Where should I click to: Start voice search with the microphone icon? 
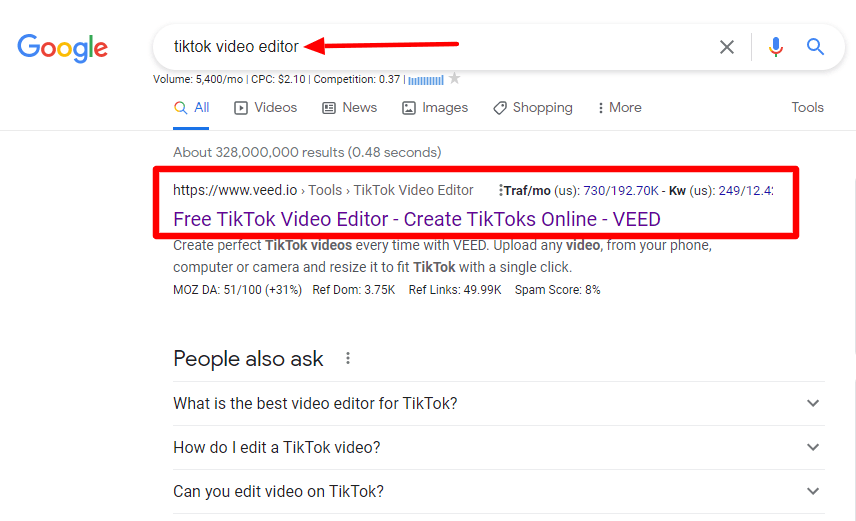[775, 47]
